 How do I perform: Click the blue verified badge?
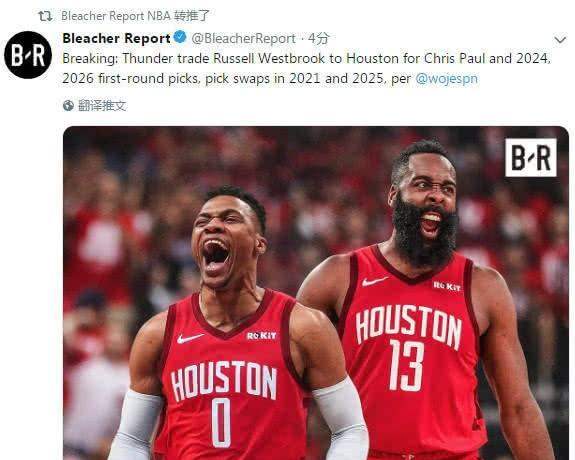click(x=180, y=37)
